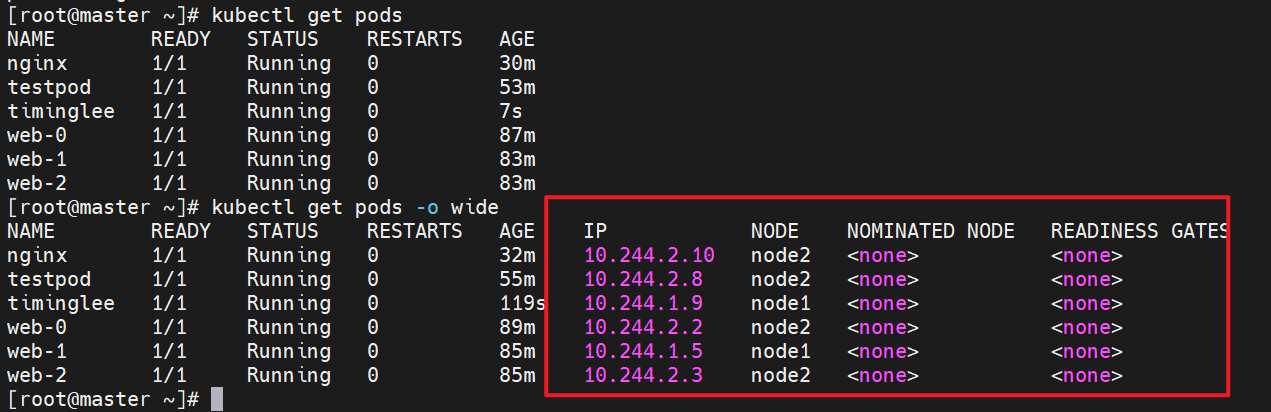This screenshot has height=412, width=1271.
Task: Click web-0 in the 87m row
Action: (37, 136)
